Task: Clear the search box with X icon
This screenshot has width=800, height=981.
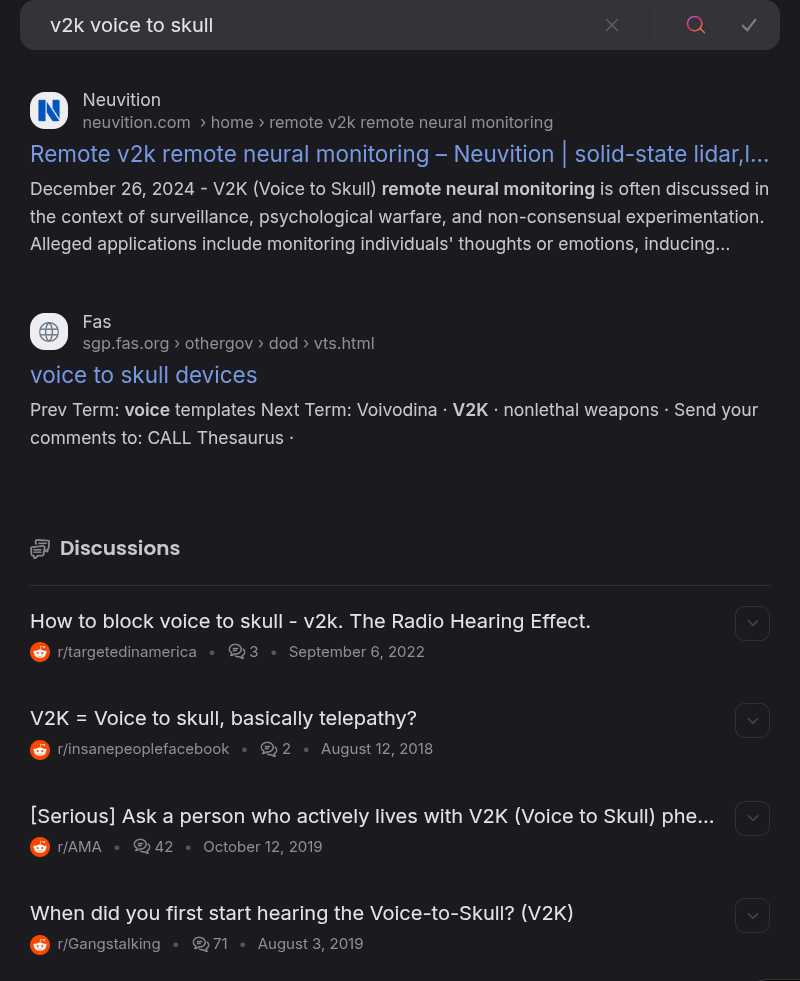Action: pyautogui.click(x=612, y=25)
